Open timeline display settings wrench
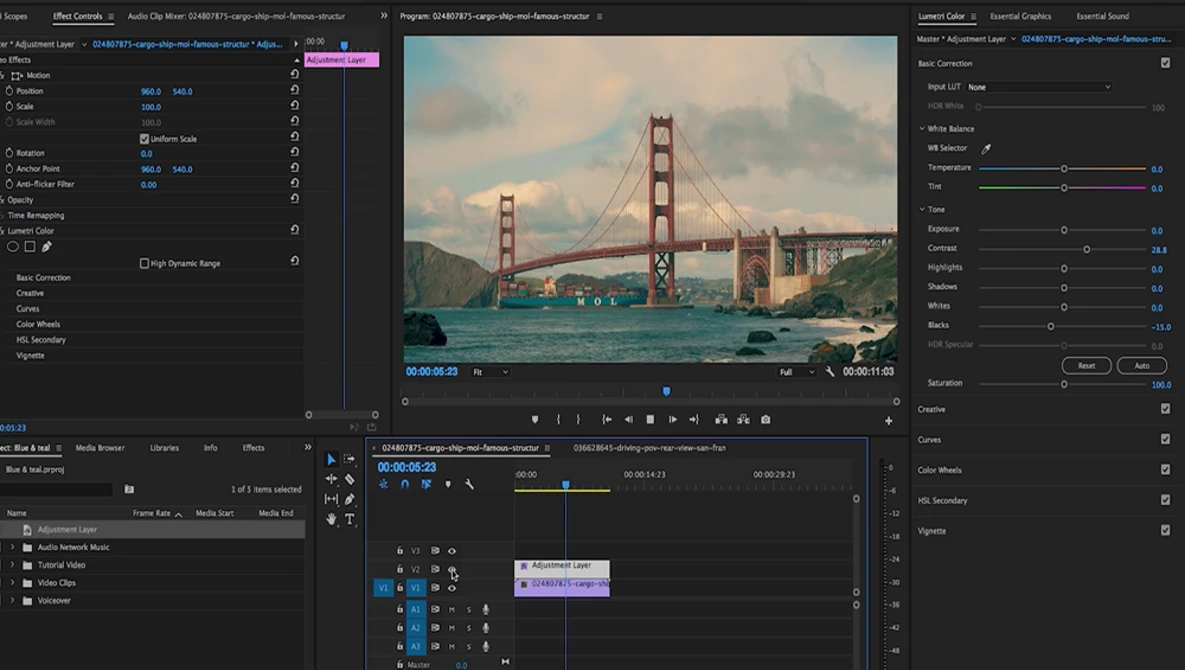The image size is (1185, 670). [x=469, y=484]
